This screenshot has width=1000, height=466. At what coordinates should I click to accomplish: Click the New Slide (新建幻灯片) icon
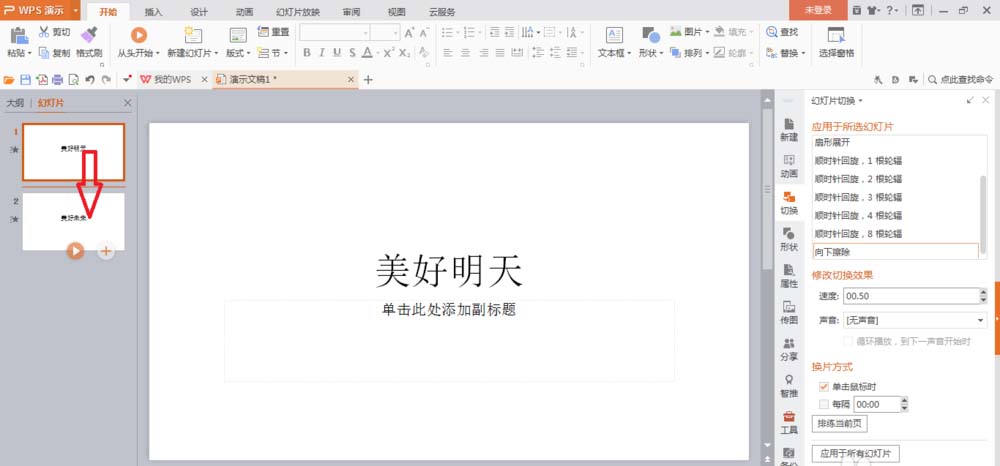pos(193,35)
